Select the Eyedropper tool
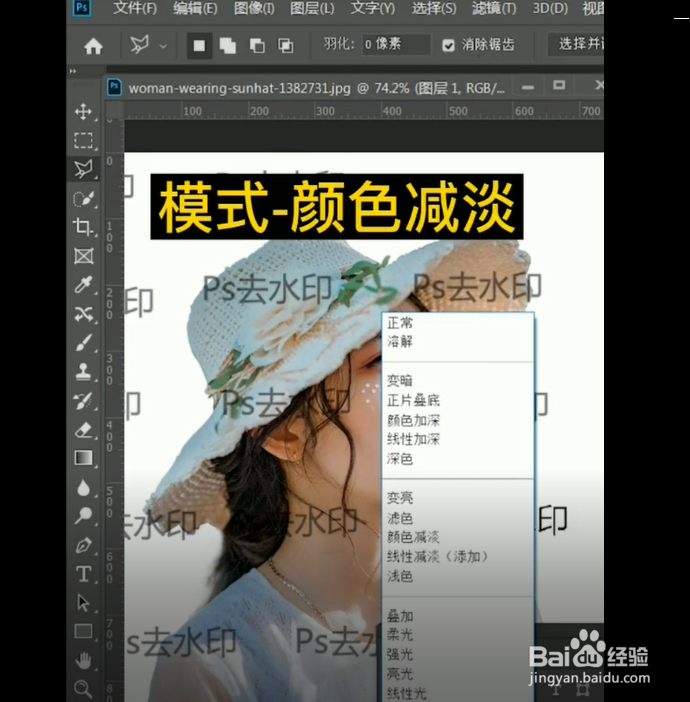Image resolution: width=690 pixels, height=702 pixels. click(x=83, y=284)
